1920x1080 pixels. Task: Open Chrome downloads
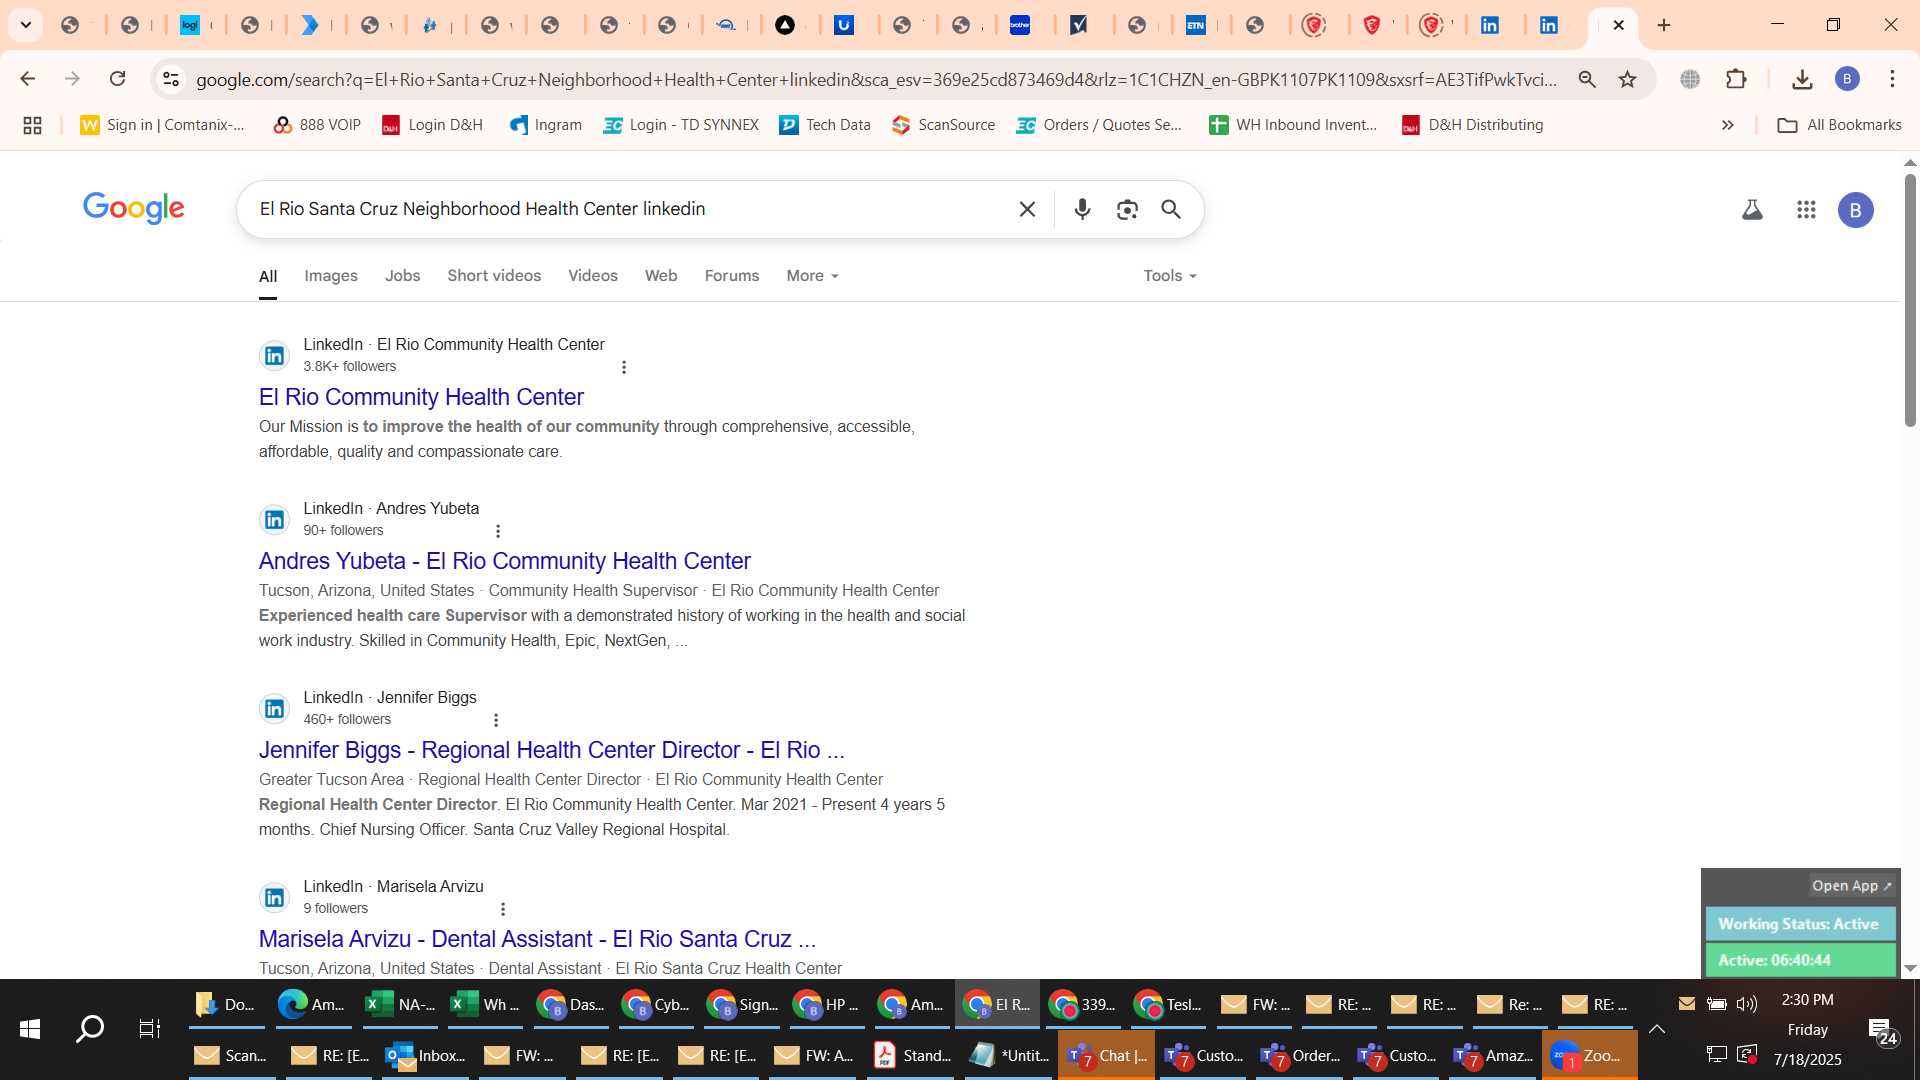point(1802,79)
